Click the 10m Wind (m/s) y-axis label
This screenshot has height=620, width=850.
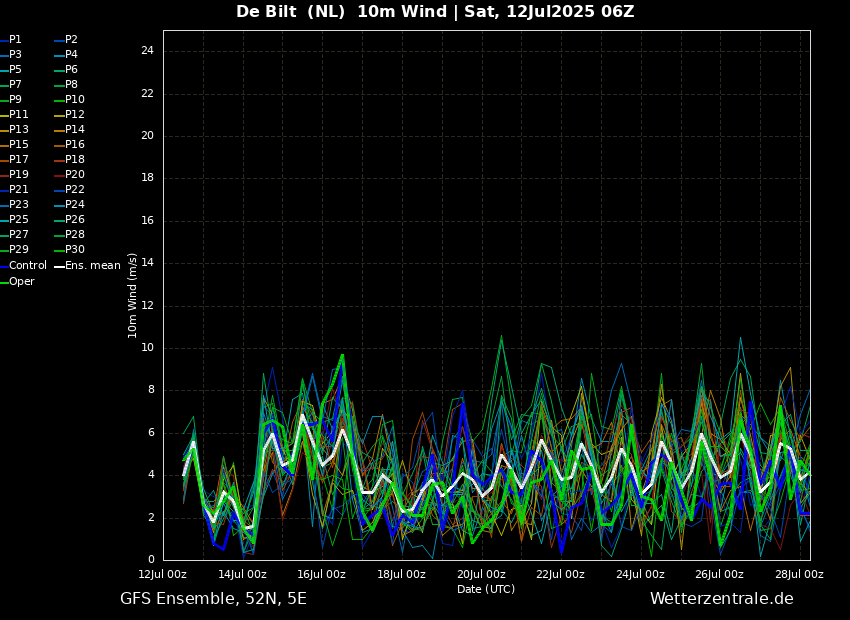(x=133, y=295)
